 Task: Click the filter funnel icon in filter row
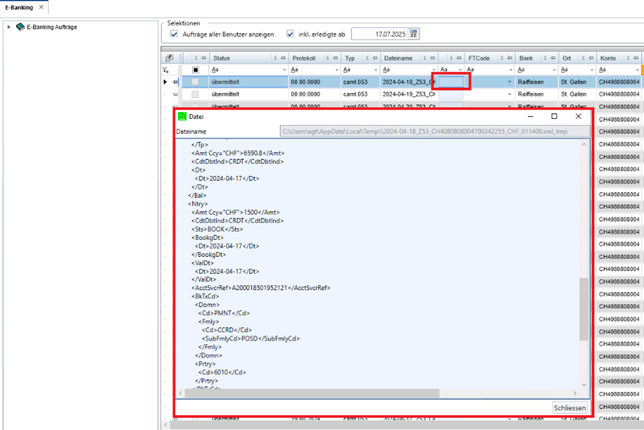pyautogui.click(x=166, y=70)
